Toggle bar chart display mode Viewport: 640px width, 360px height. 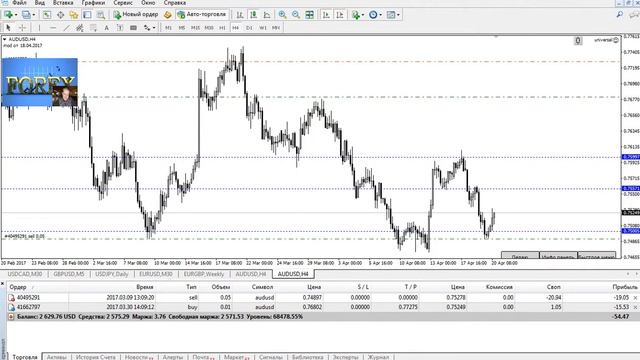[240, 15]
